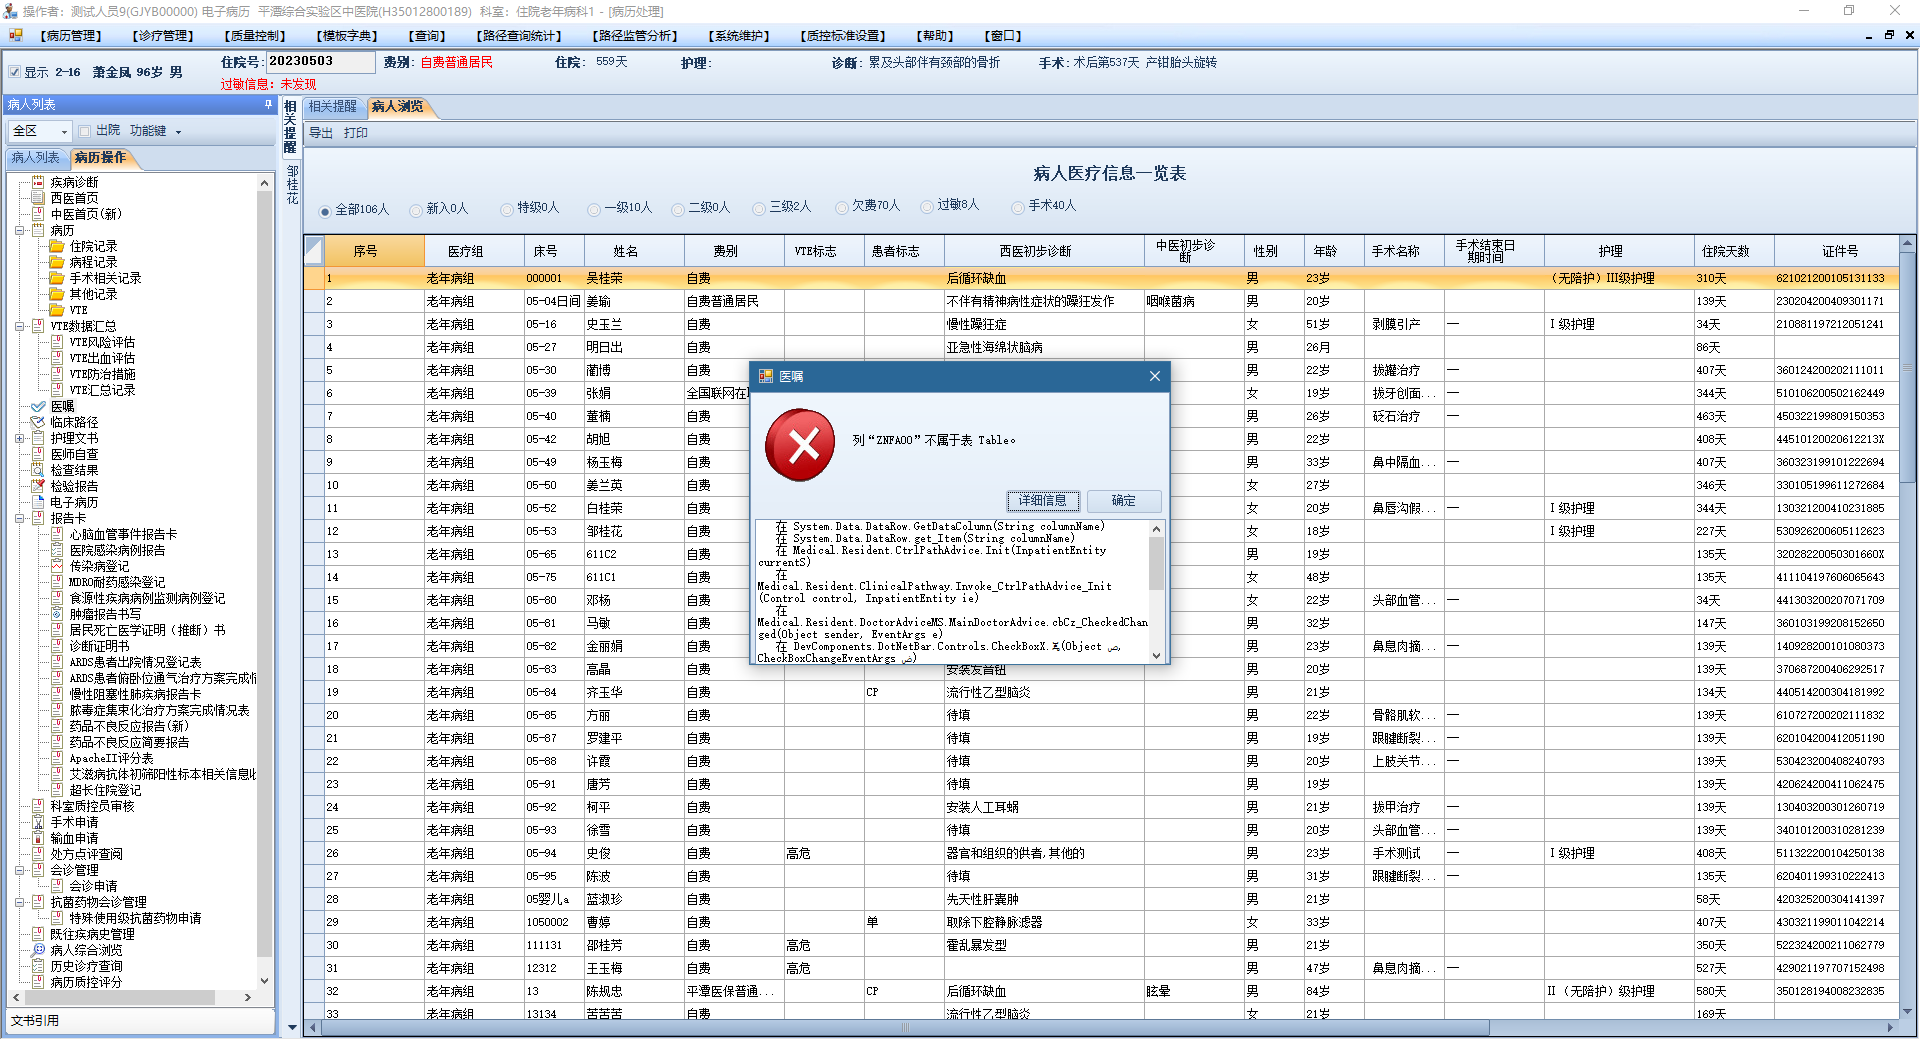Click the 手术申请 icon
1920x1040 pixels.
[x=38, y=822]
